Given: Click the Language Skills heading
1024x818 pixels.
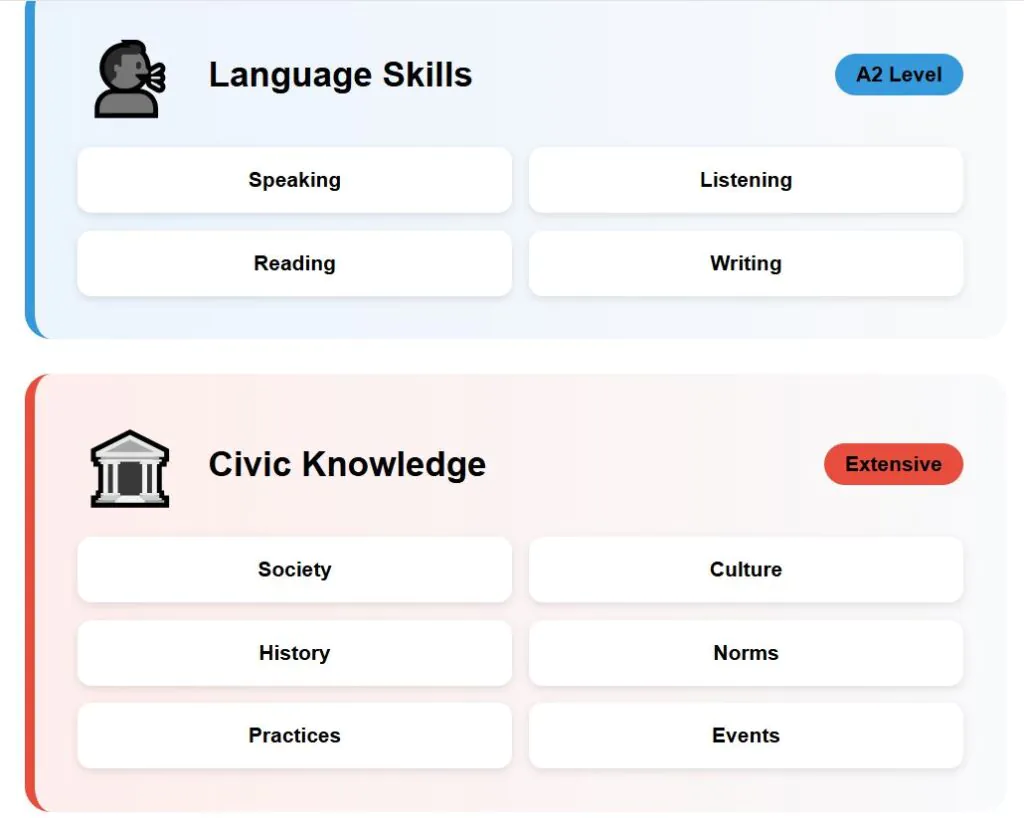Looking at the screenshot, I should (340, 75).
